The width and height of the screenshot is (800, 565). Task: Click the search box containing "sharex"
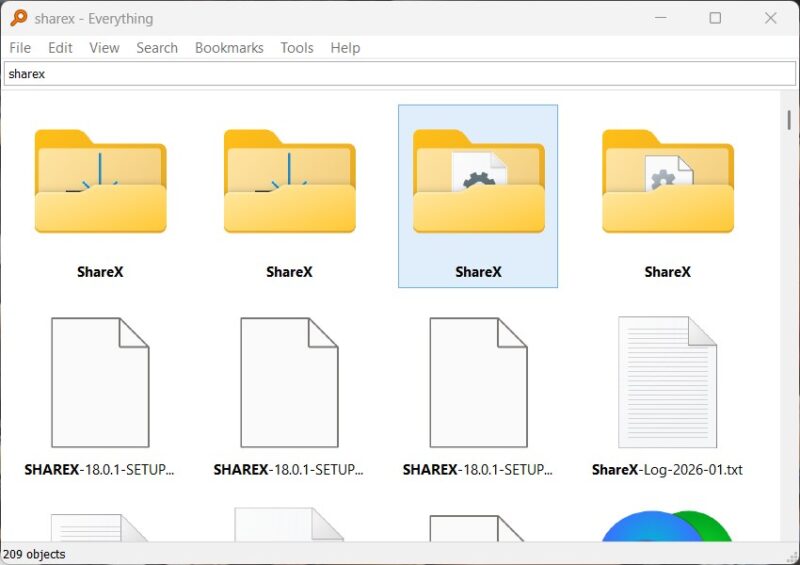tap(399, 74)
